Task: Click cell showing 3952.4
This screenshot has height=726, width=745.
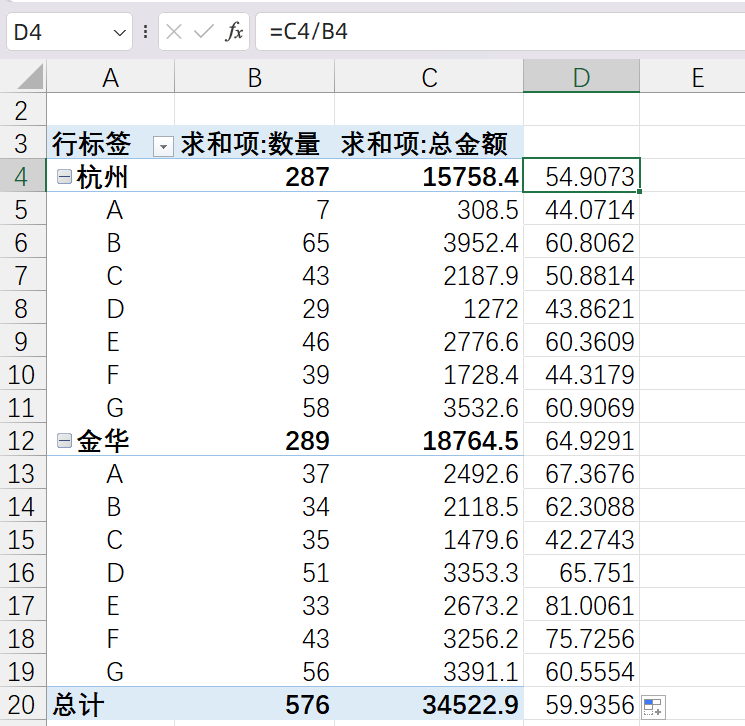Action: (x=429, y=242)
